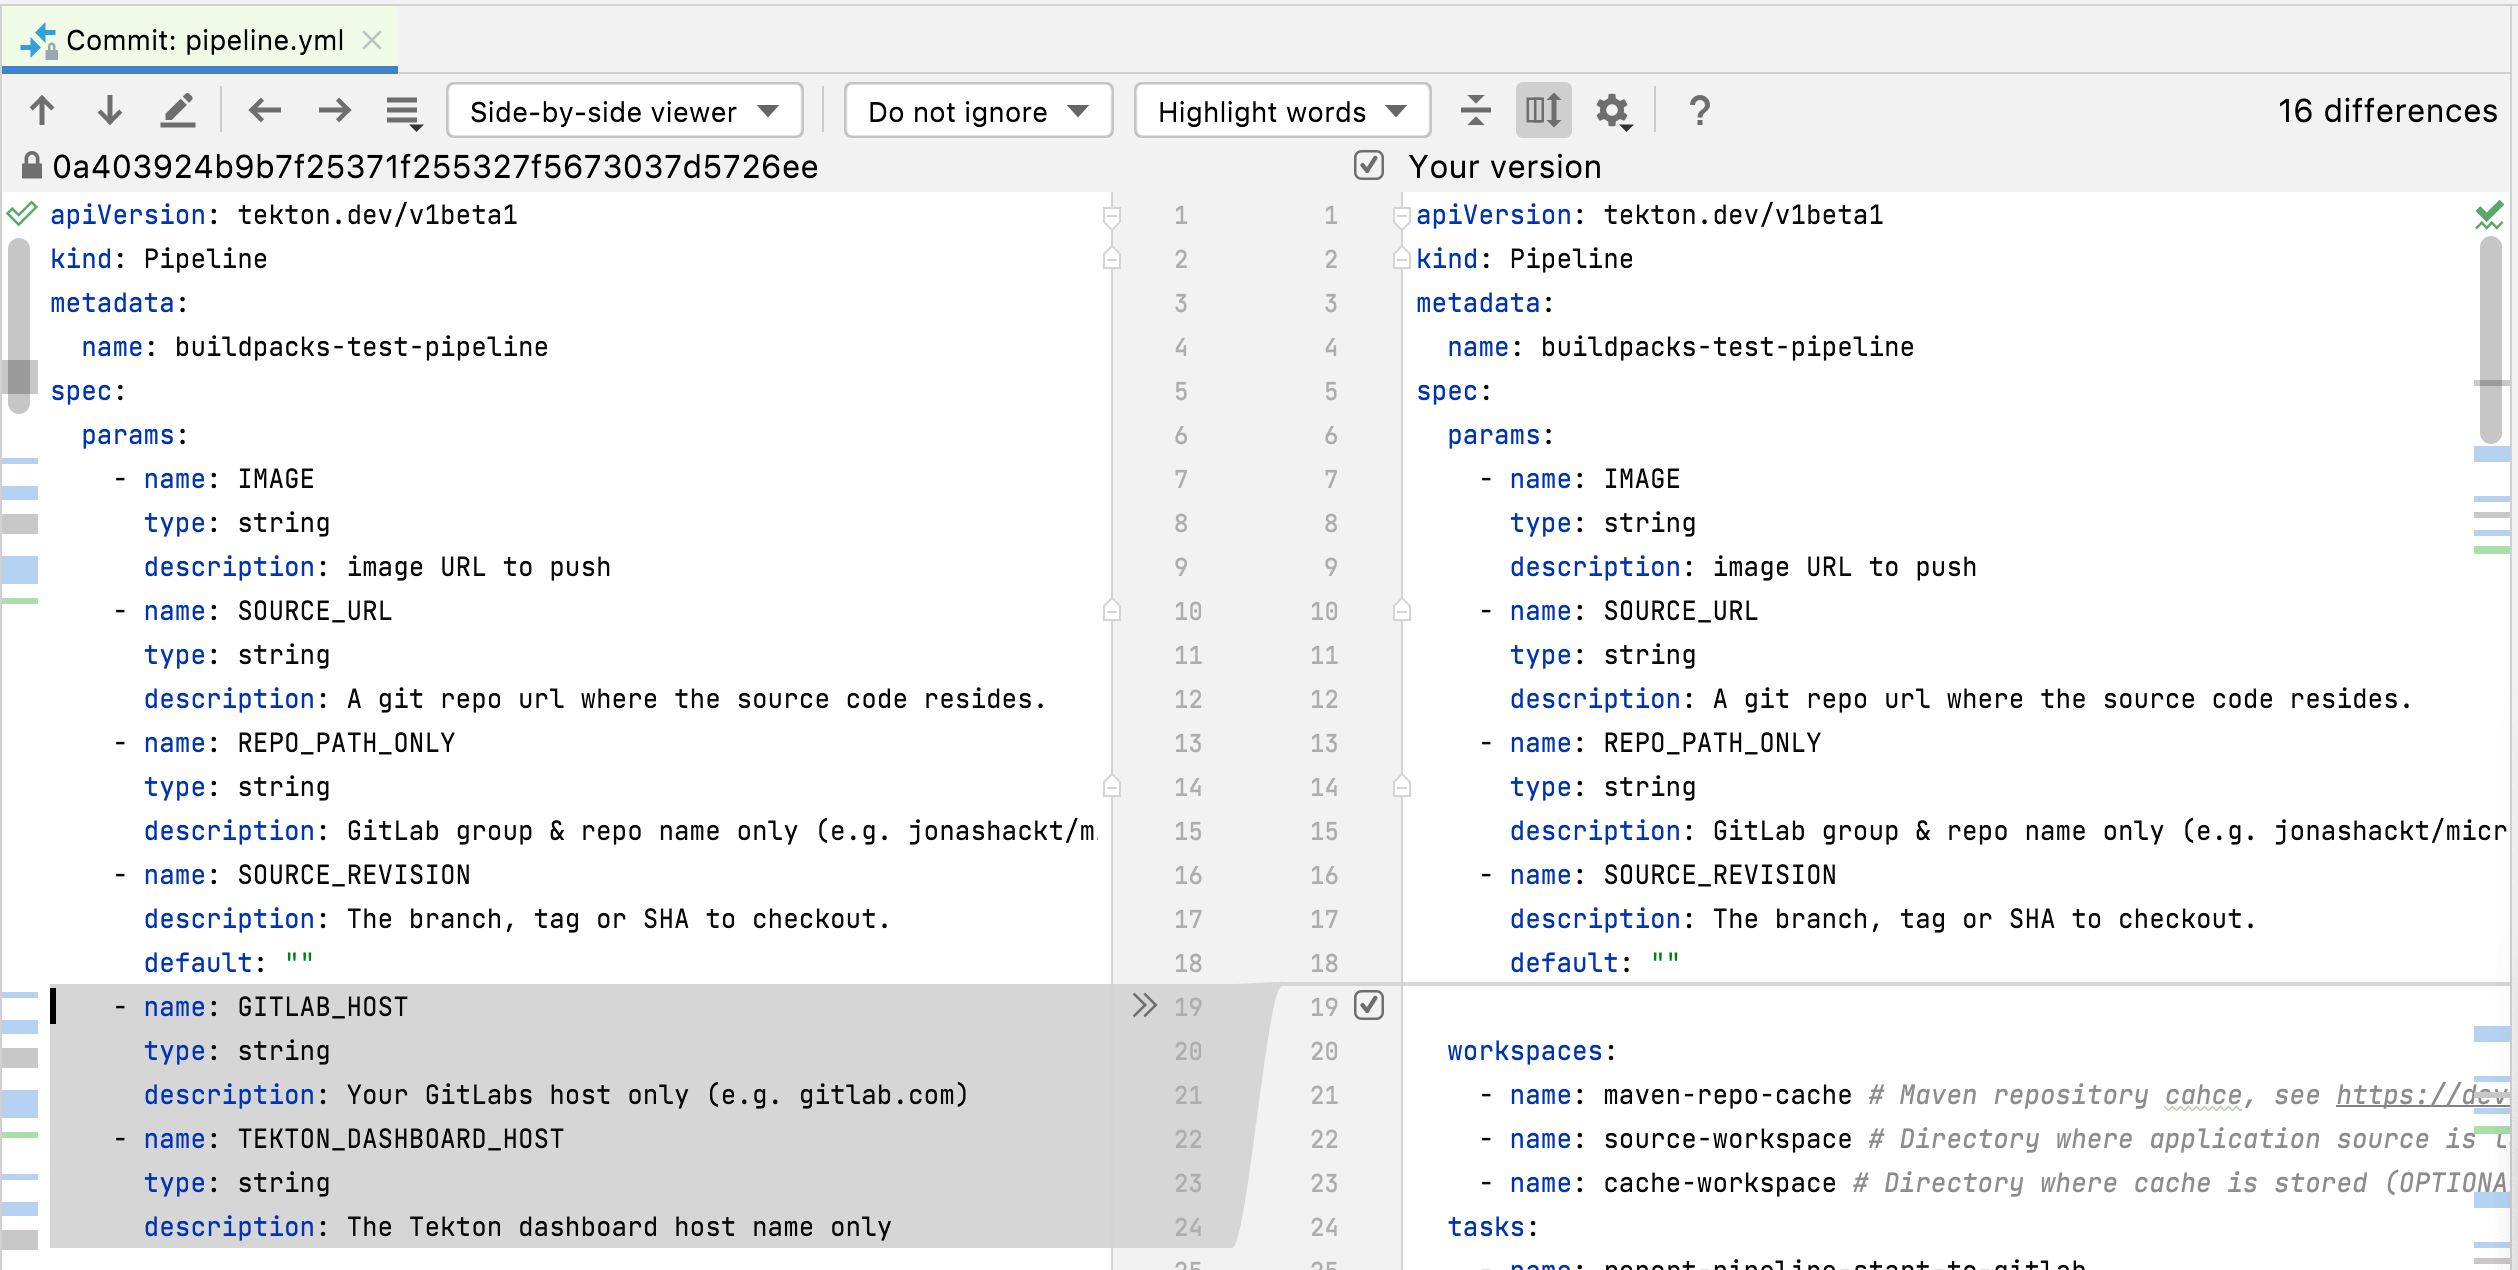Click the right editor vertical scrollbar
The height and width of the screenshot is (1270, 2518).
(2490, 340)
